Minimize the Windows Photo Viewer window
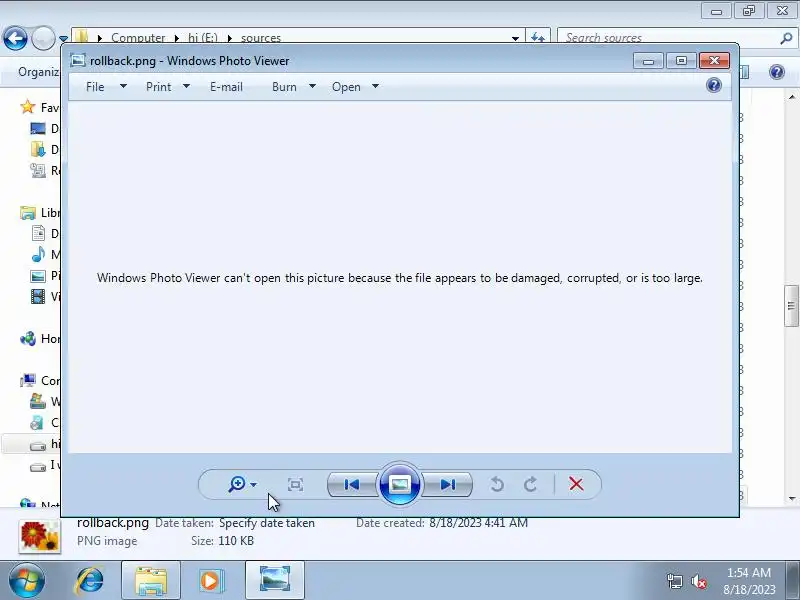Image resolution: width=800 pixels, height=600 pixels. pos(648,61)
